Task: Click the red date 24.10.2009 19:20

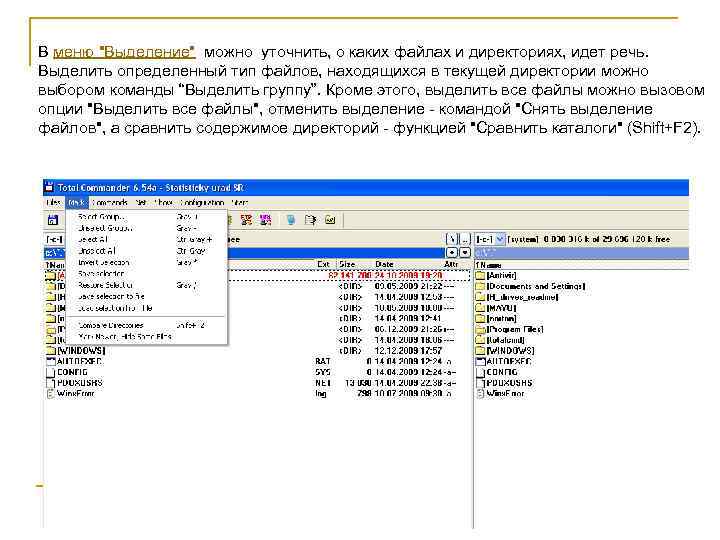Action: pyautogui.click(x=408, y=275)
